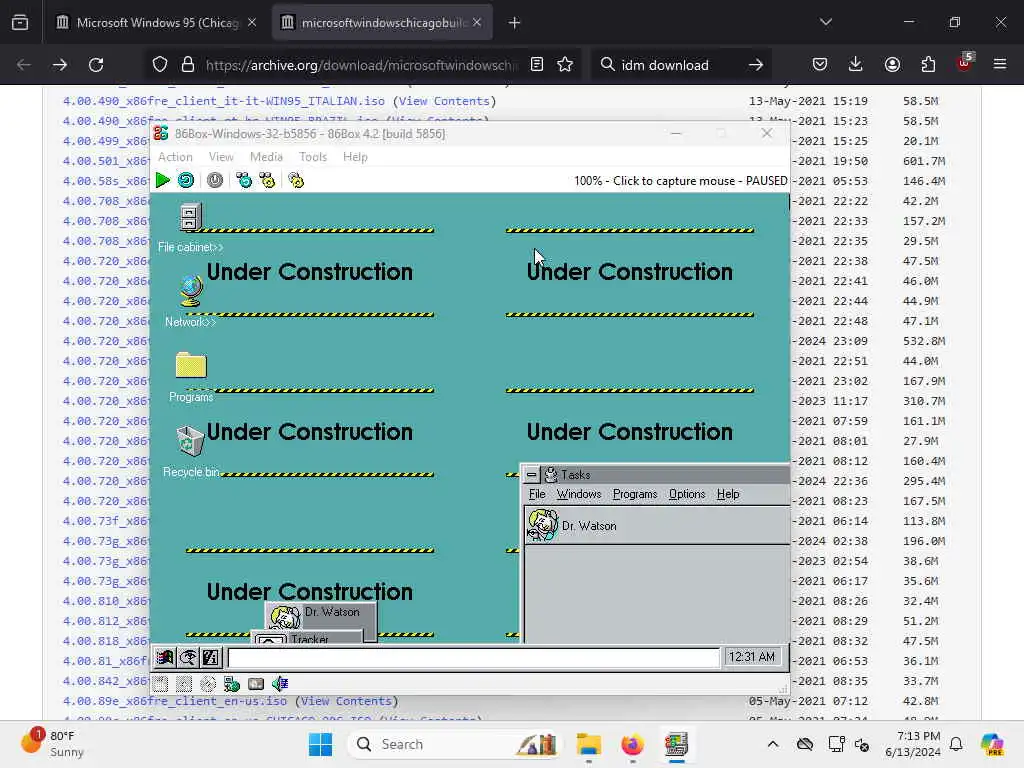1024x768 pixels.
Task: Send Ctrl+Alt+Esc with the yellow keys icon
Action: coord(268,180)
